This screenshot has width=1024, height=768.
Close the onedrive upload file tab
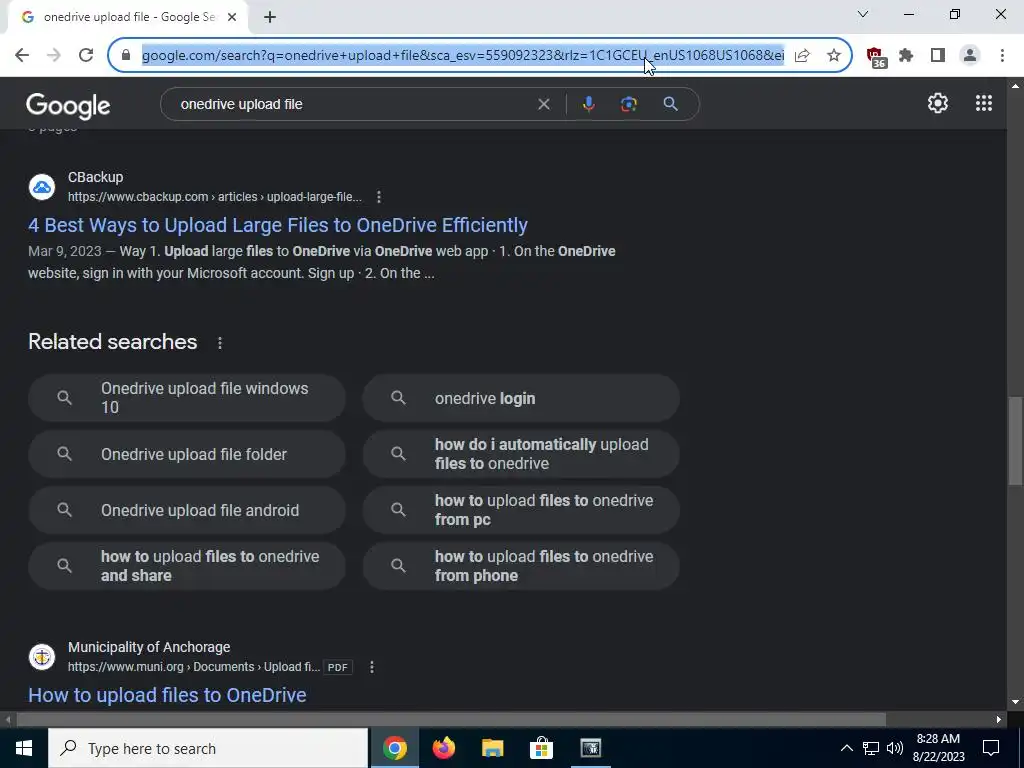[x=232, y=18]
